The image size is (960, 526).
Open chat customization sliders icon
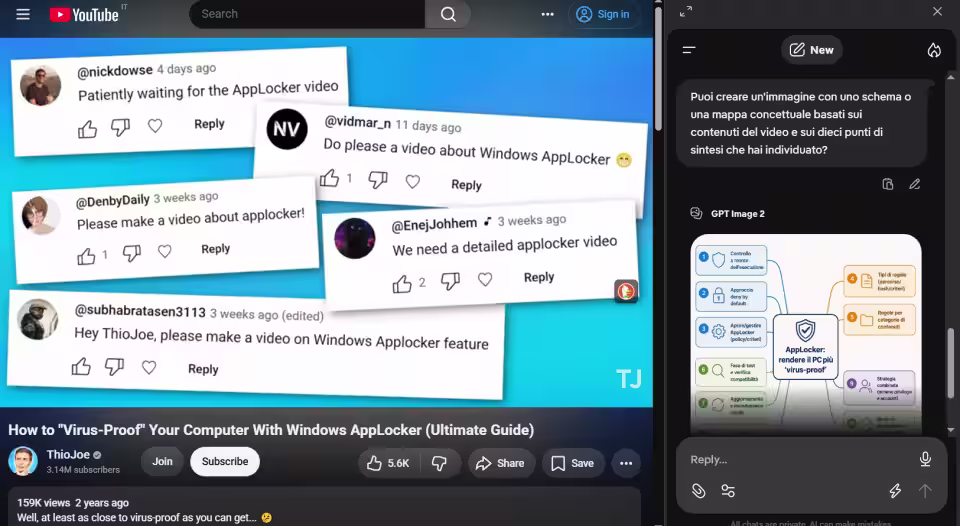coord(728,490)
